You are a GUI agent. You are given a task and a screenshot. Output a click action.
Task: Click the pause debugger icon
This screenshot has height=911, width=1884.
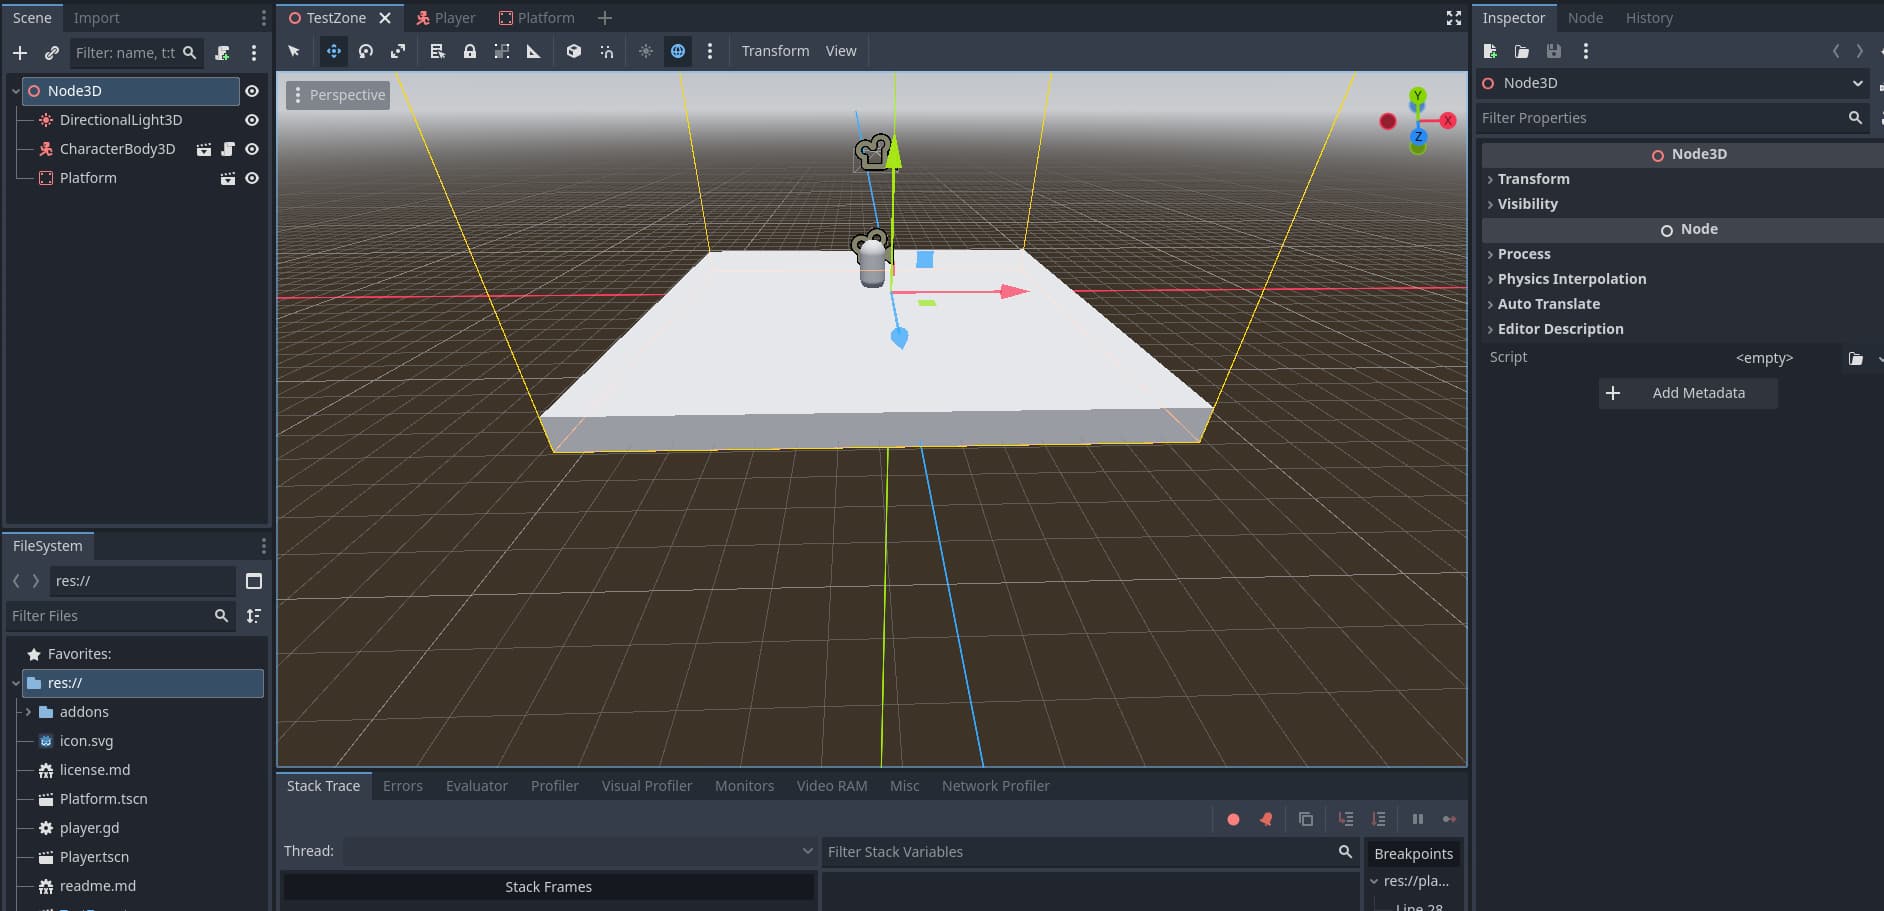click(x=1417, y=819)
